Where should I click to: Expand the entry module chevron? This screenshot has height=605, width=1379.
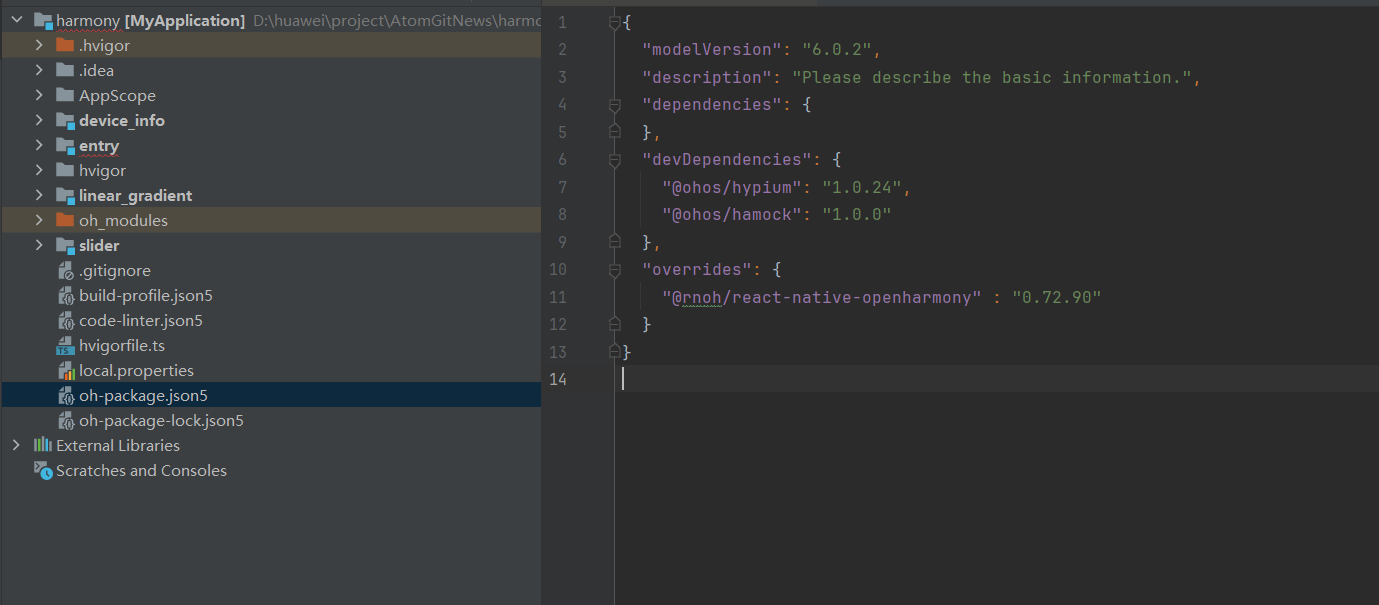39,145
